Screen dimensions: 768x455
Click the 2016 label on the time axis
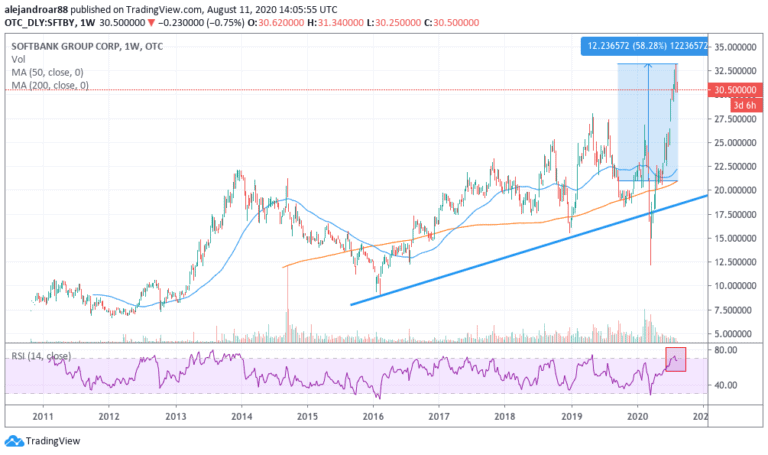click(373, 415)
